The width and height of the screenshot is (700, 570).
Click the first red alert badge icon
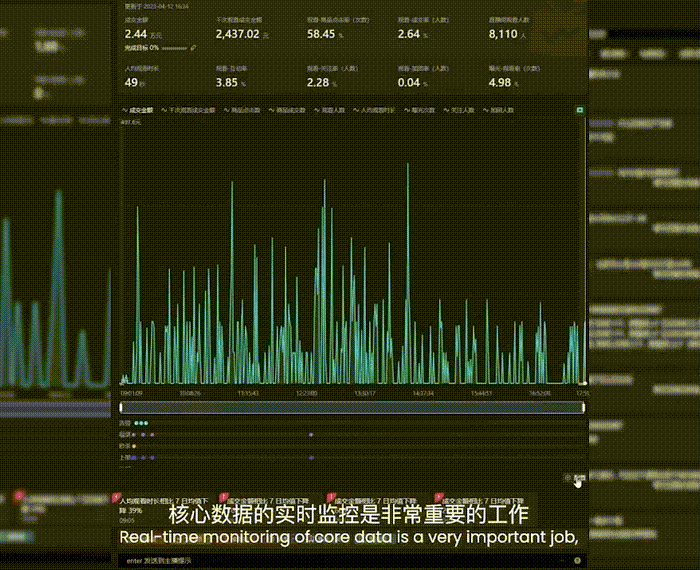116,496
